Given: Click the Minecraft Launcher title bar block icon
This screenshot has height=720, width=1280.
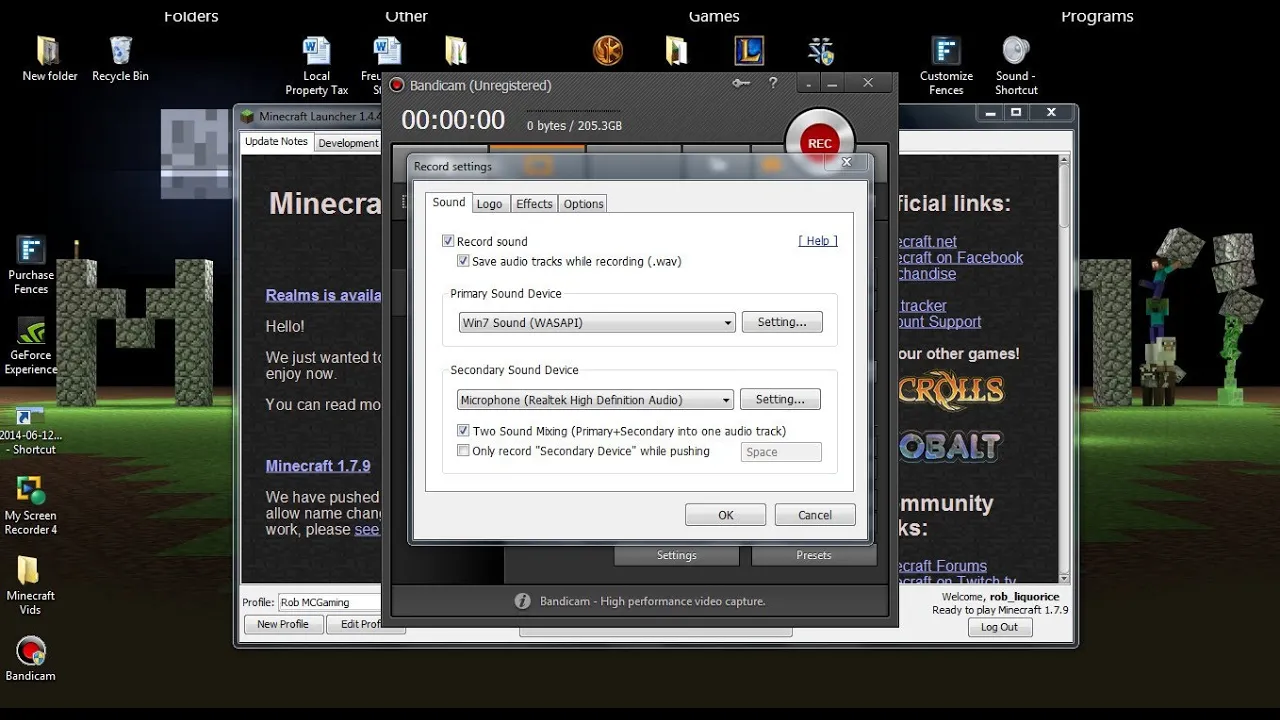Looking at the screenshot, I should pos(248,117).
